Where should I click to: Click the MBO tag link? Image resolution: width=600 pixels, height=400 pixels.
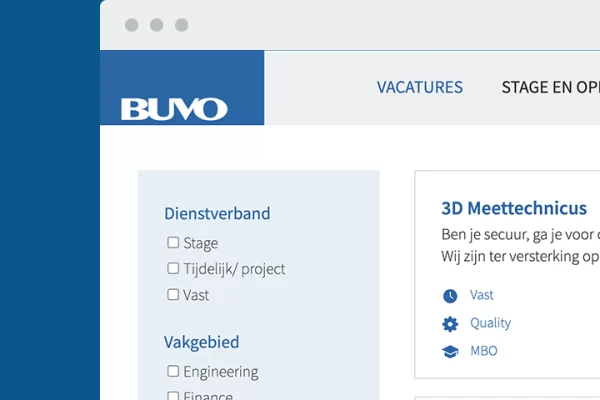click(x=484, y=351)
